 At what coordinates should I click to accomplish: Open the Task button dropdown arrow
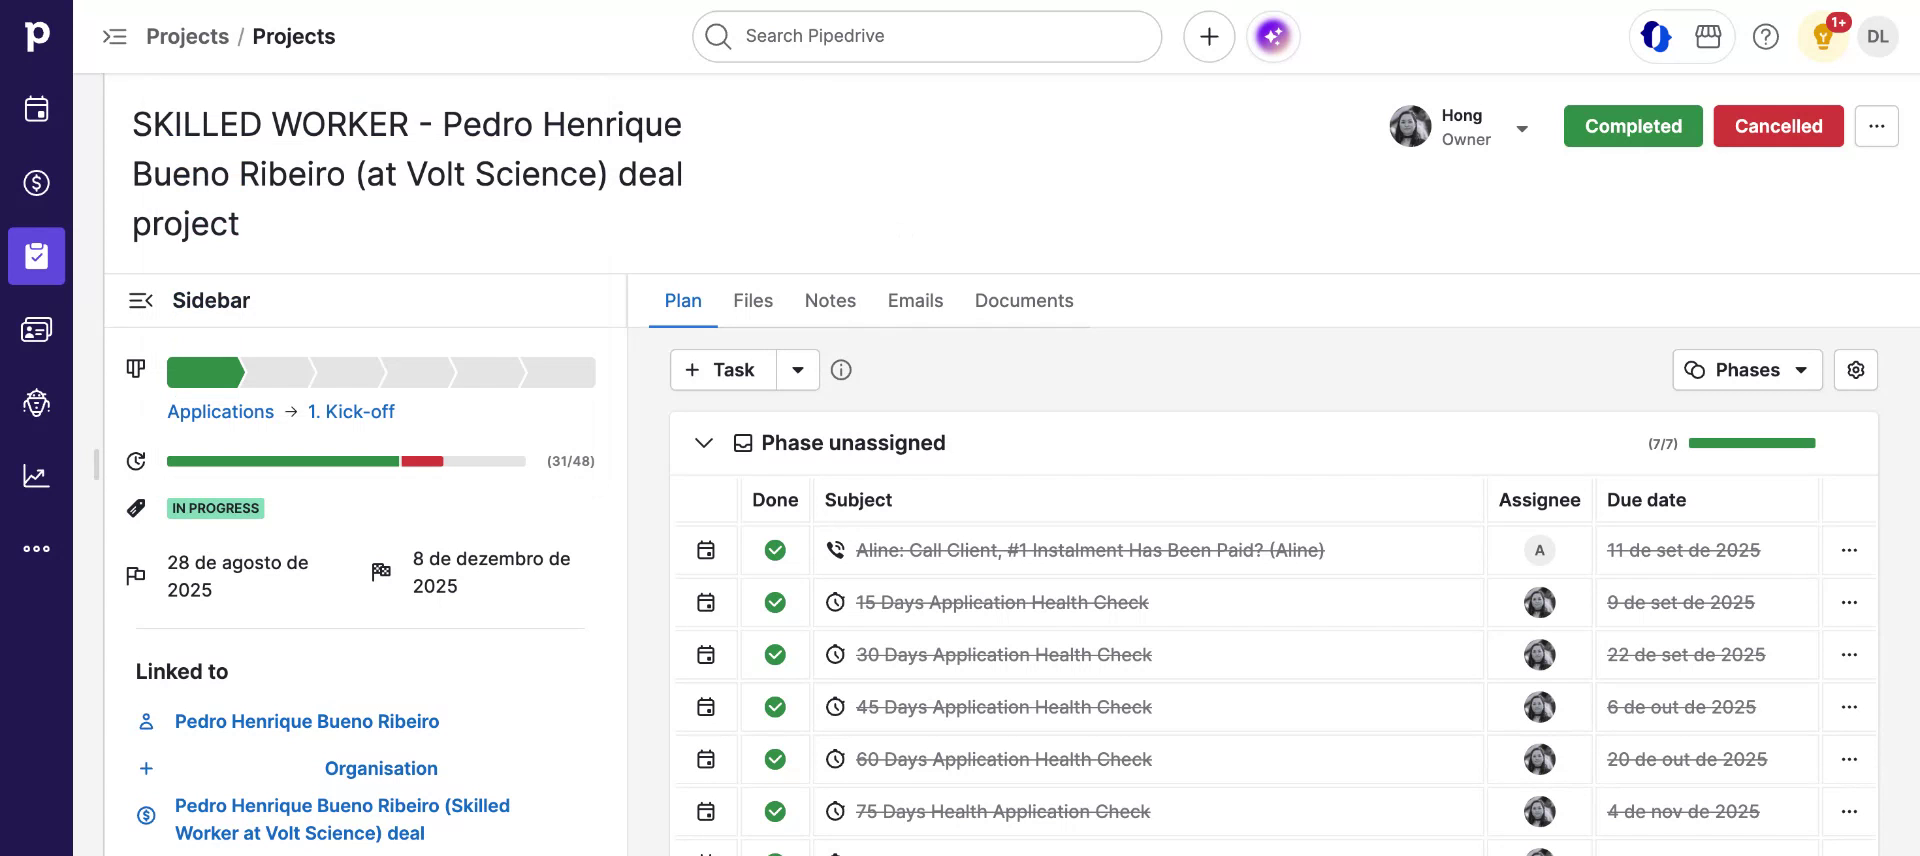(798, 370)
